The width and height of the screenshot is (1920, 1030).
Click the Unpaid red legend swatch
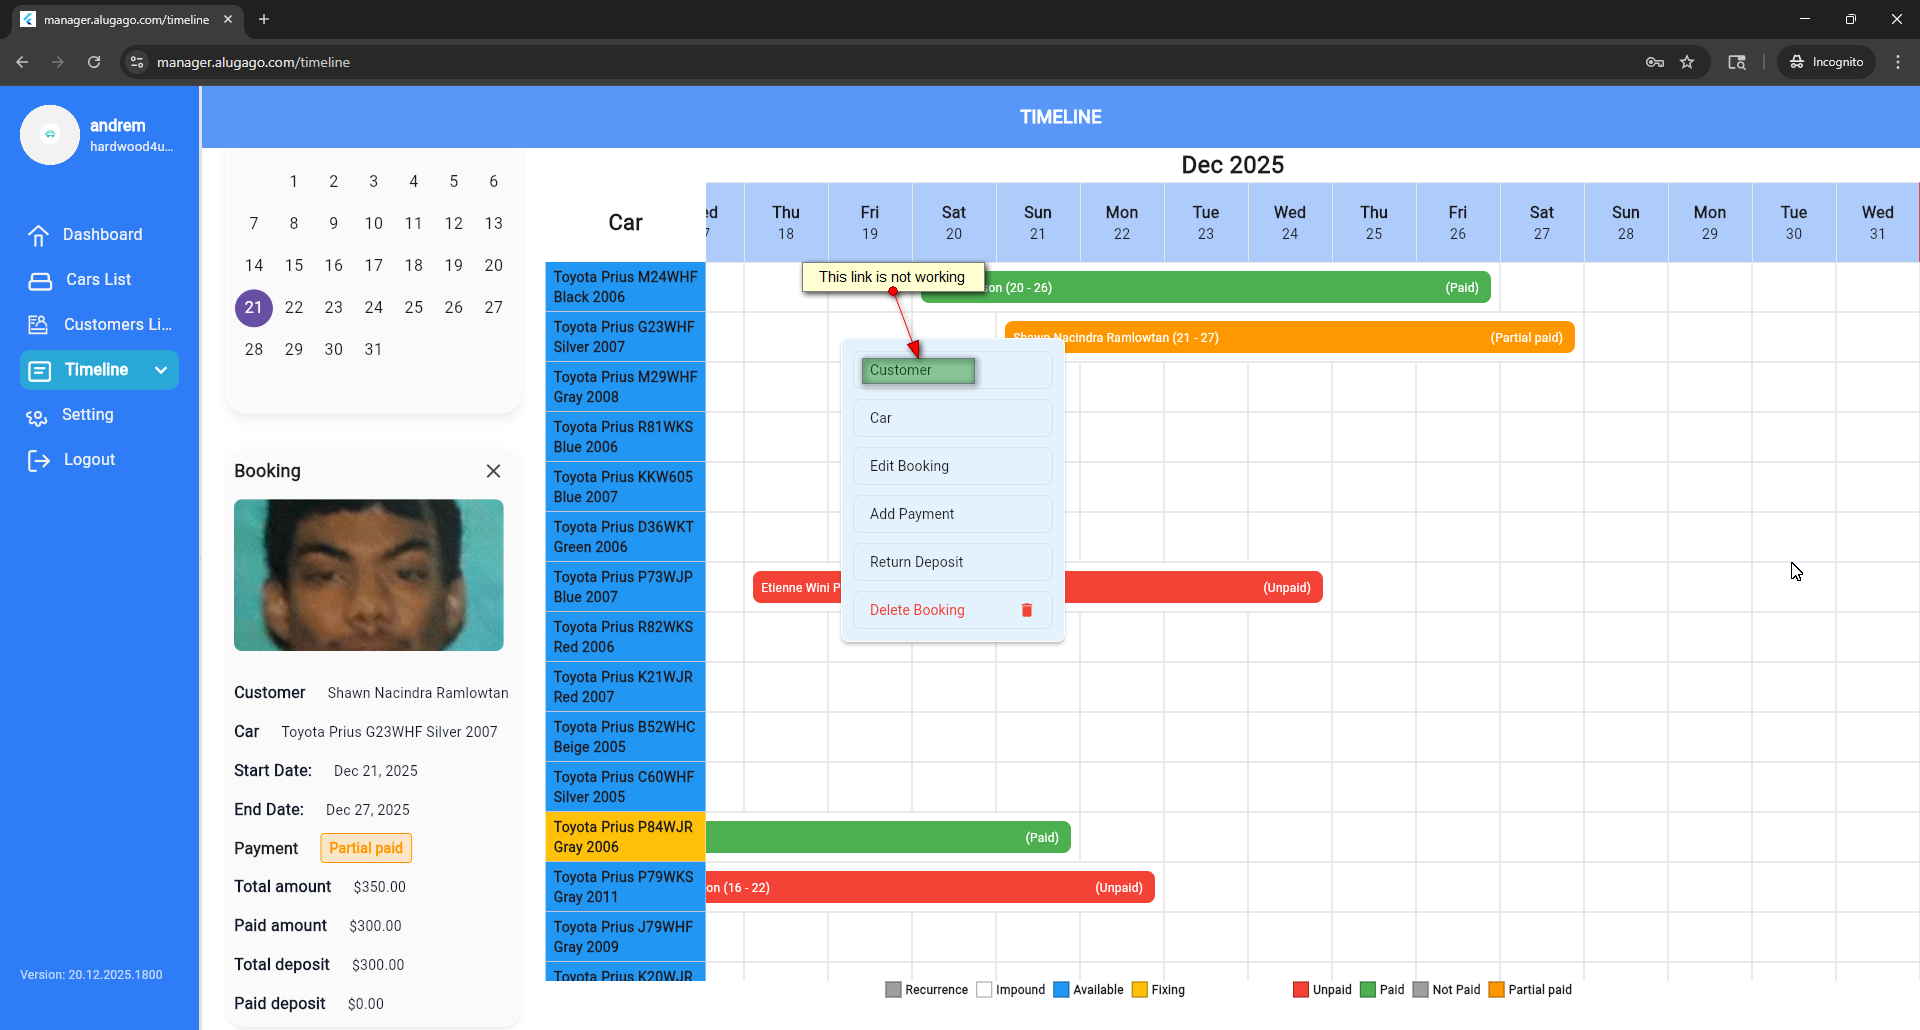[1300, 990]
